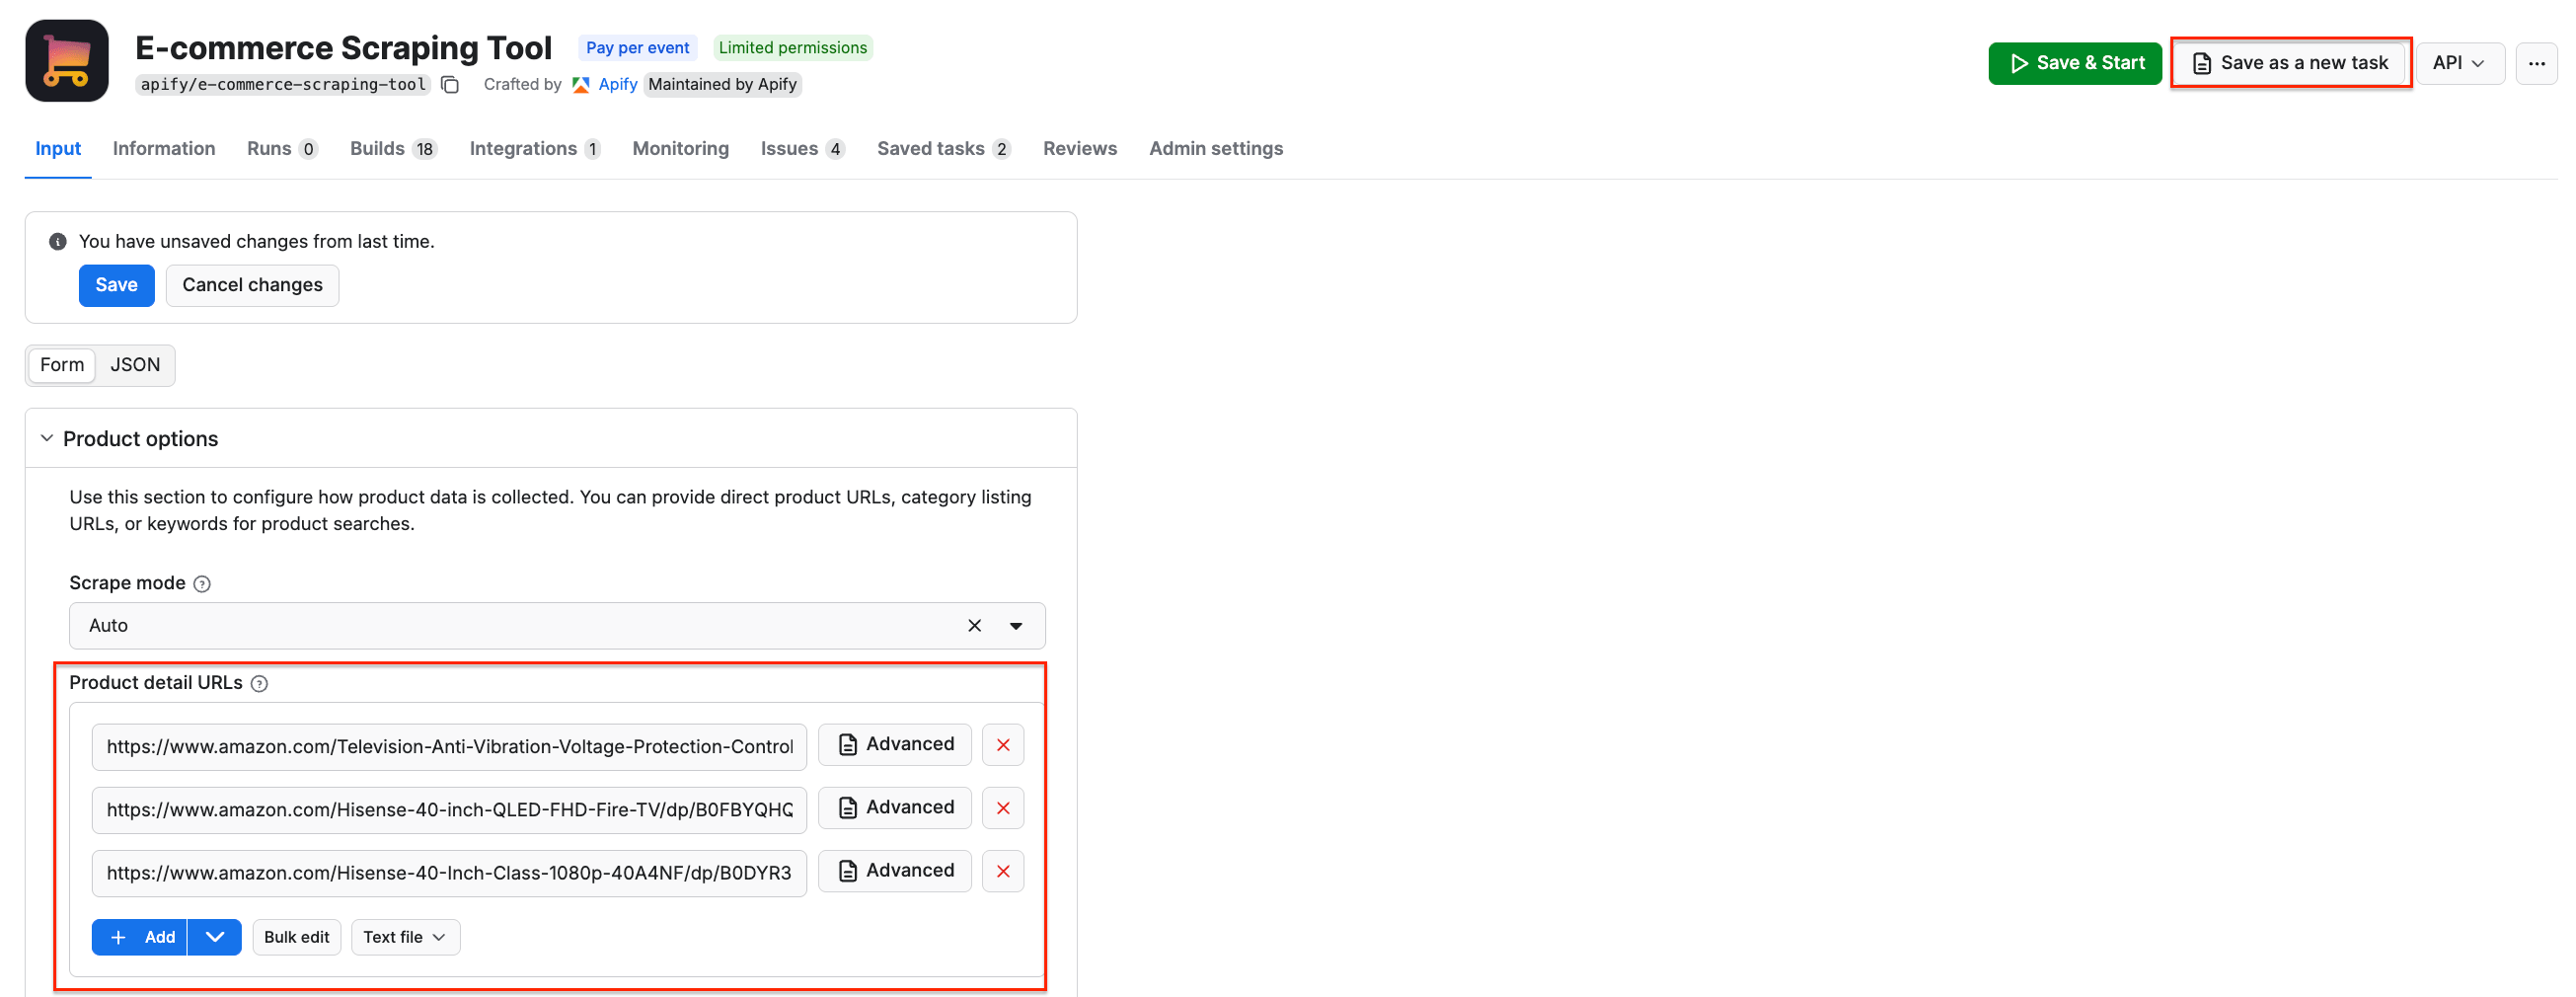Switch input view to JSON

point(135,366)
